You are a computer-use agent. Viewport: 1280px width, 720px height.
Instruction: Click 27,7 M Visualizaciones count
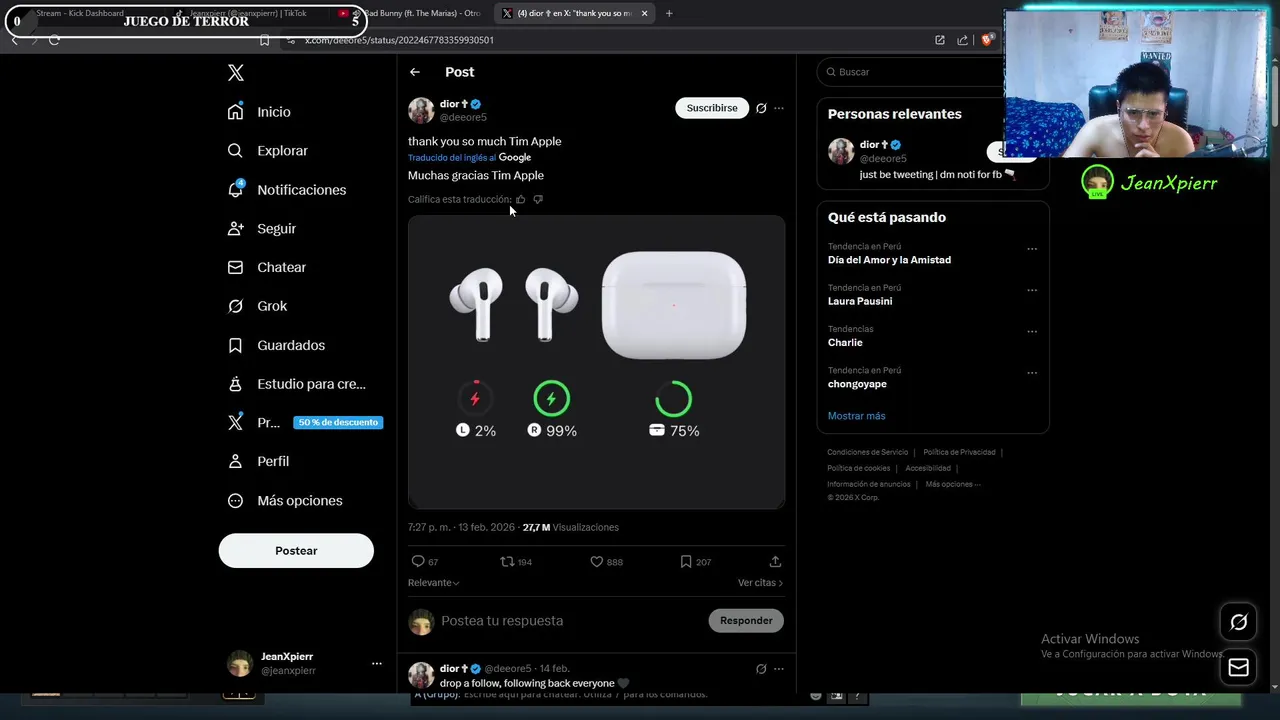pos(570,527)
